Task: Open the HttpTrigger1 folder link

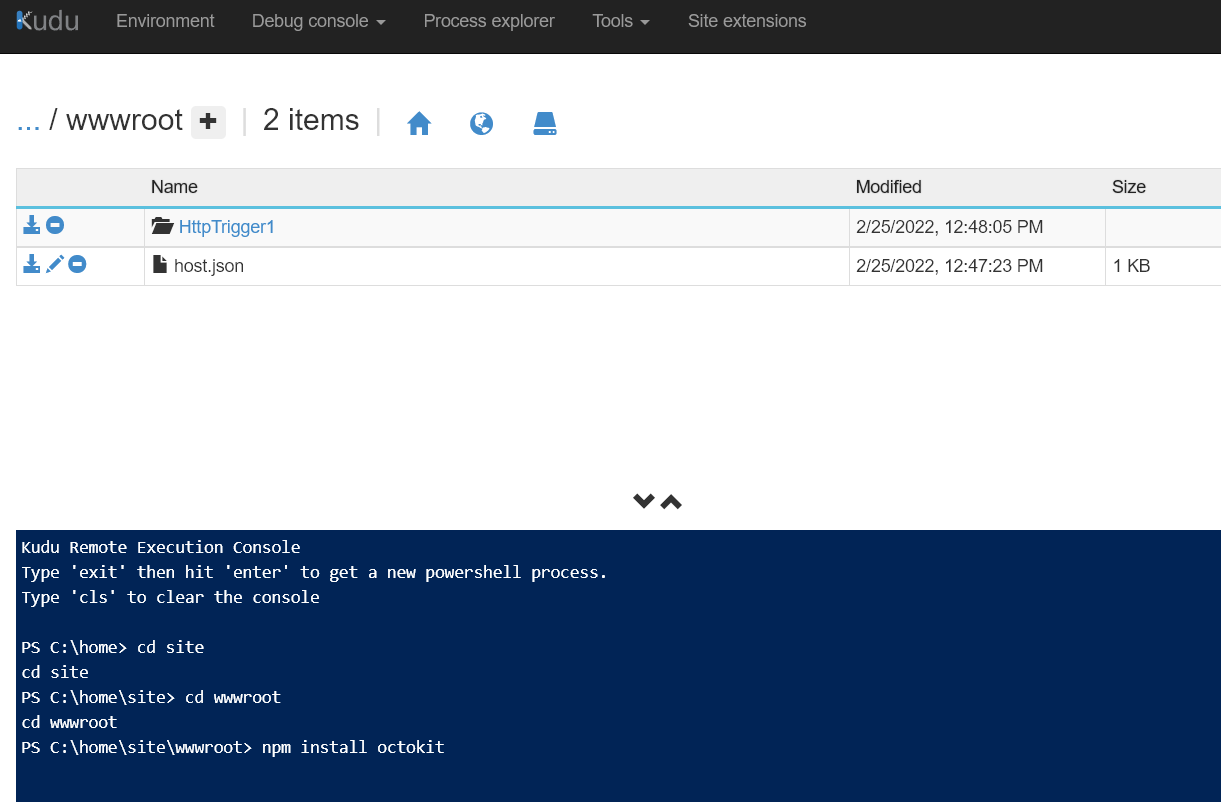Action: [x=227, y=227]
